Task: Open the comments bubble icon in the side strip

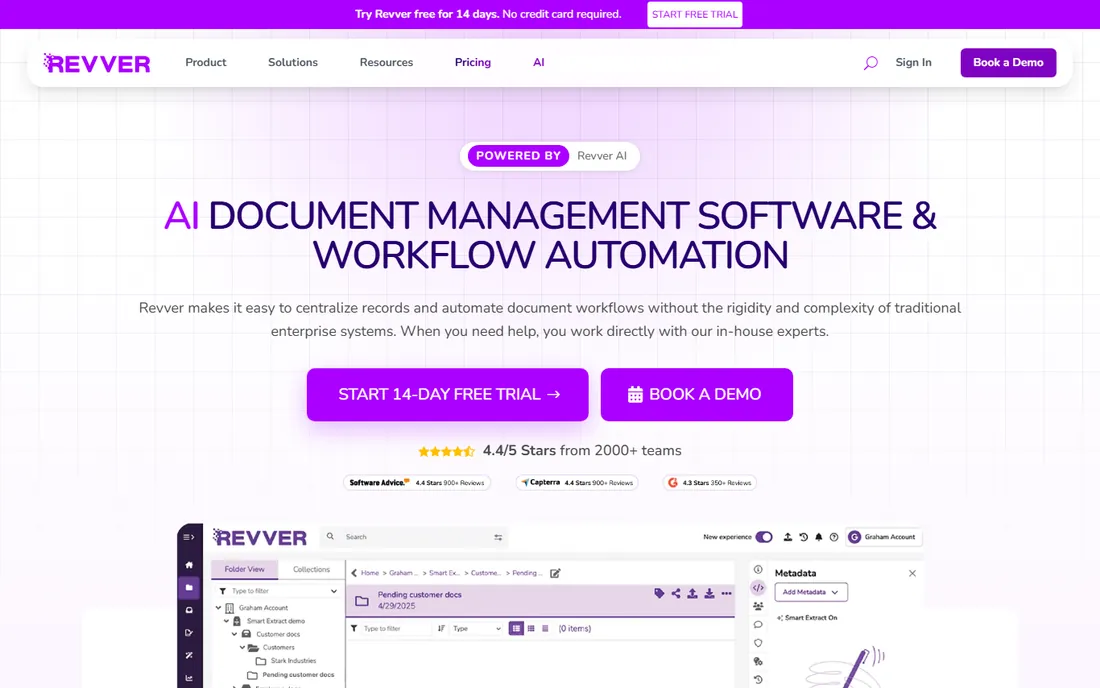Action: point(758,624)
